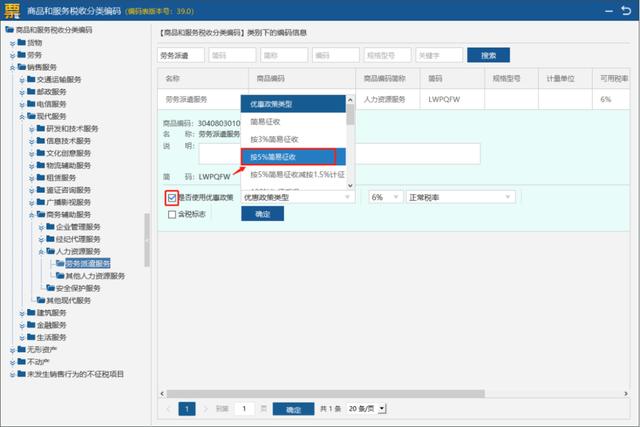640x427 pixels.
Task: Expand the 建筑服务 tree node chevron
Action: click(x=22, y=314)
